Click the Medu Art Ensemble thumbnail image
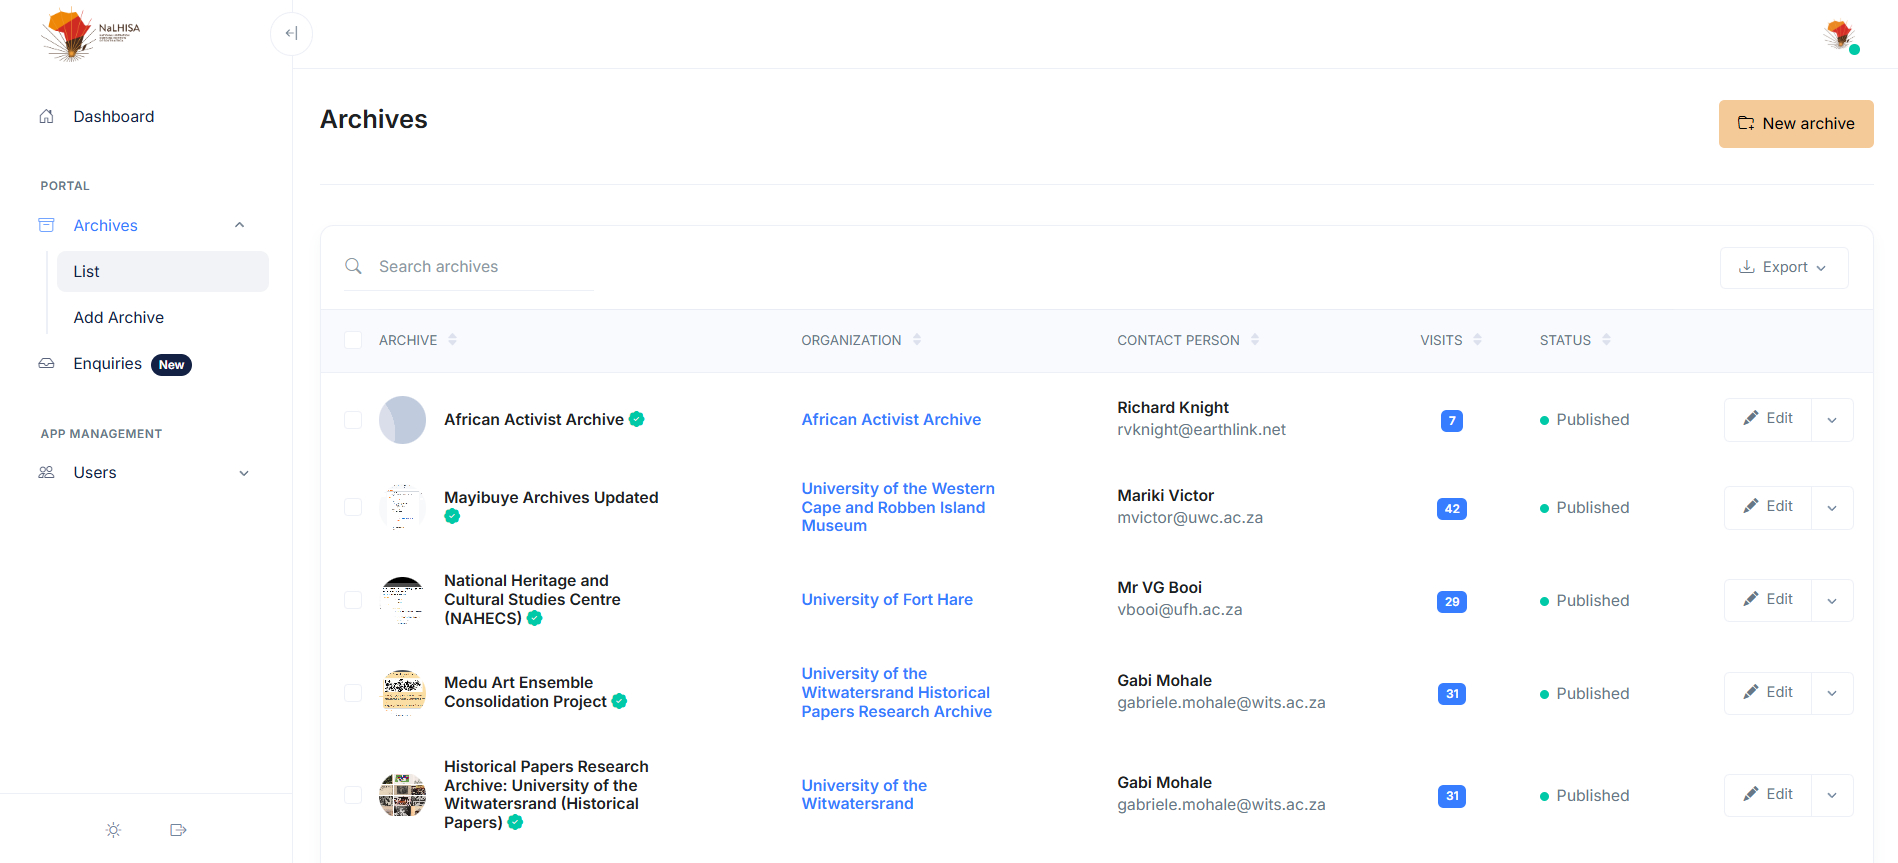1898x863 pixels. [x=402, y=693]
